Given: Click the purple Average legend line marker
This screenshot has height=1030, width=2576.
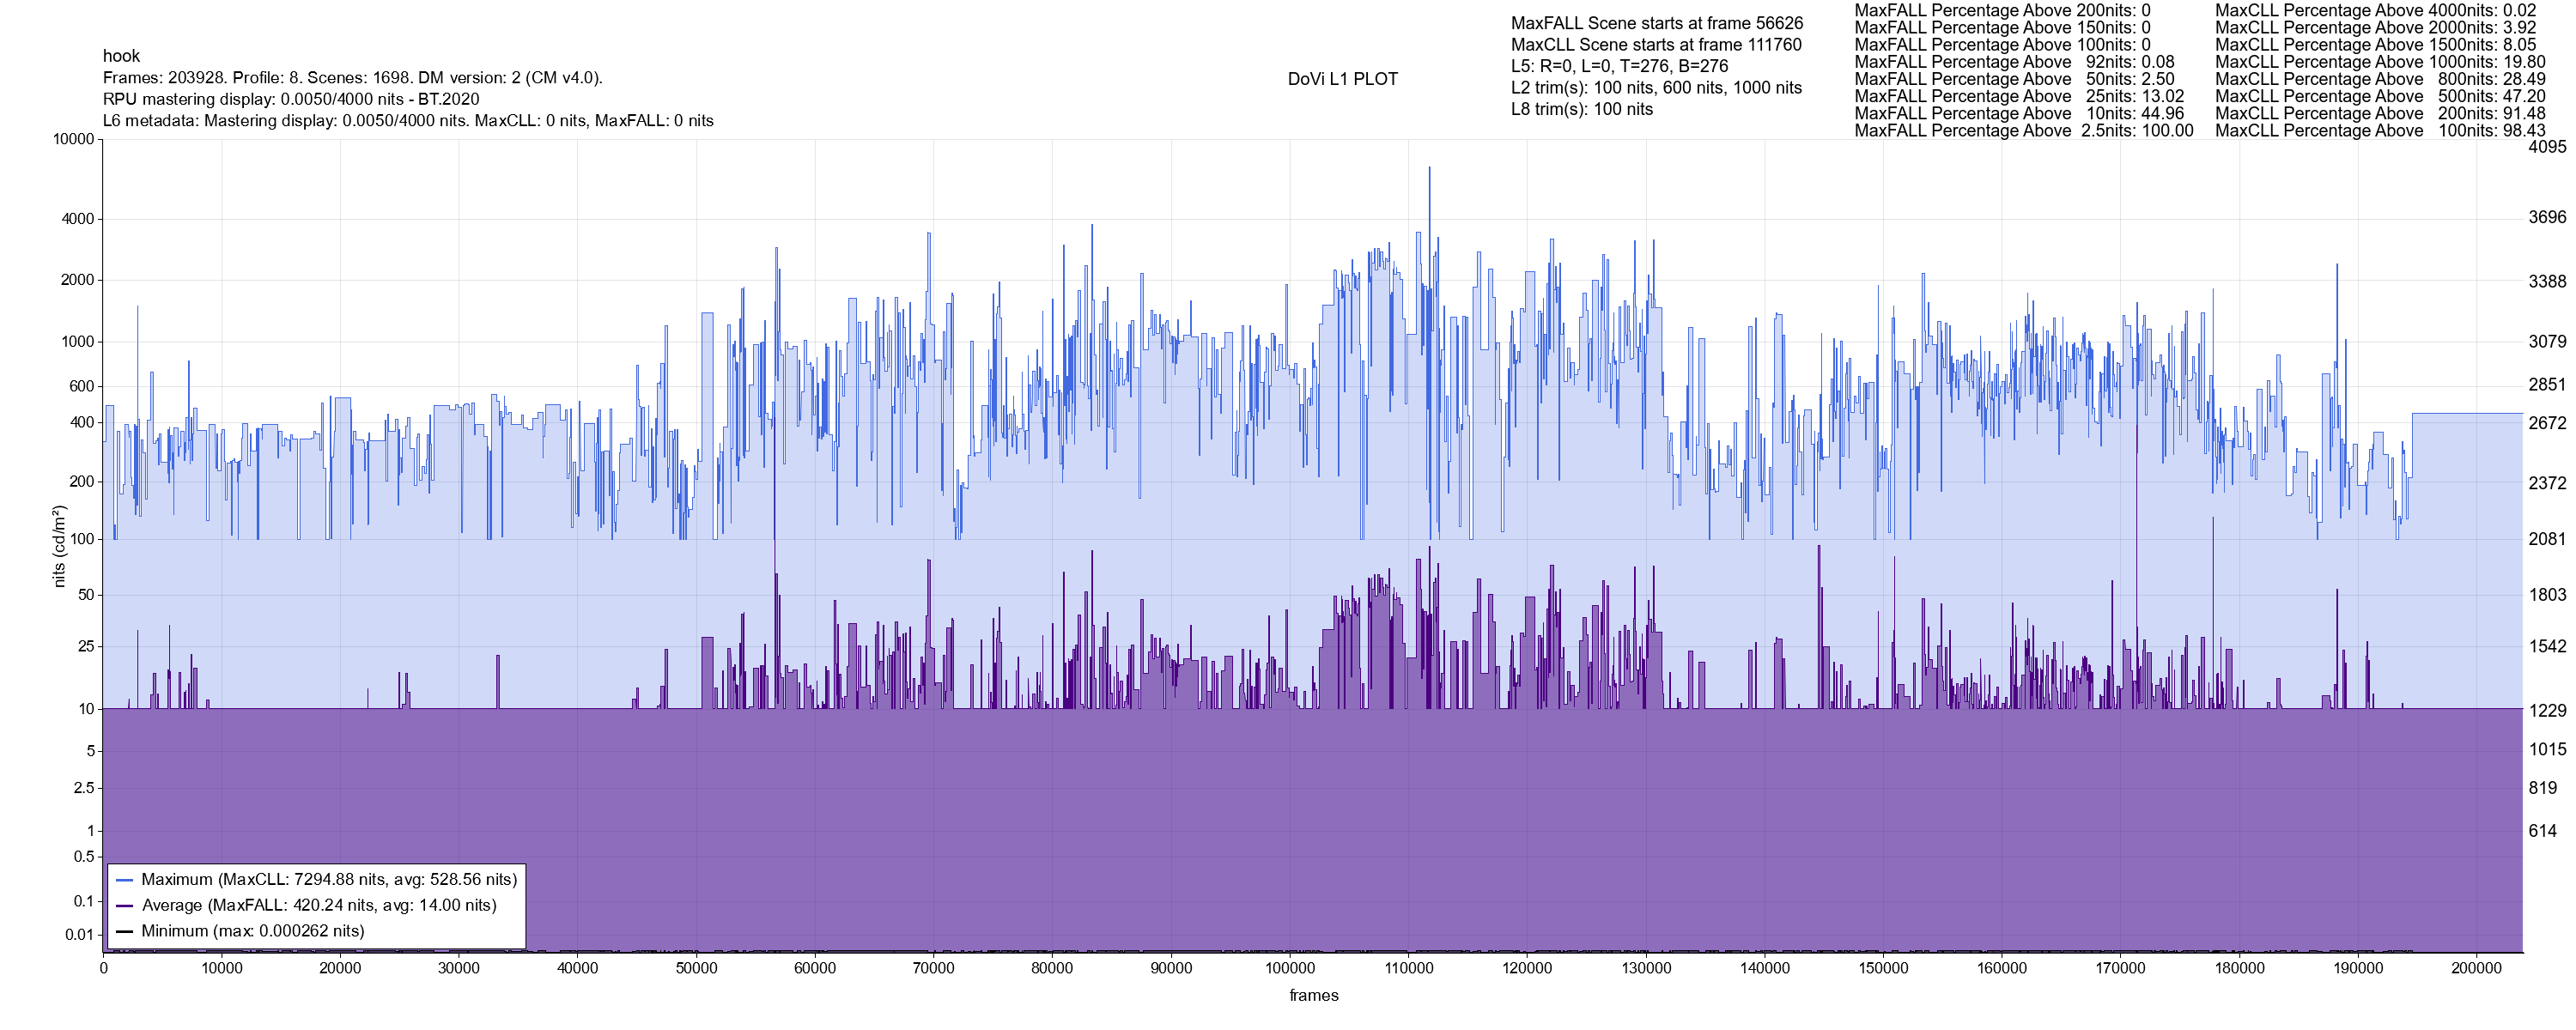Looking at the screenshot, I should point(125,906).
